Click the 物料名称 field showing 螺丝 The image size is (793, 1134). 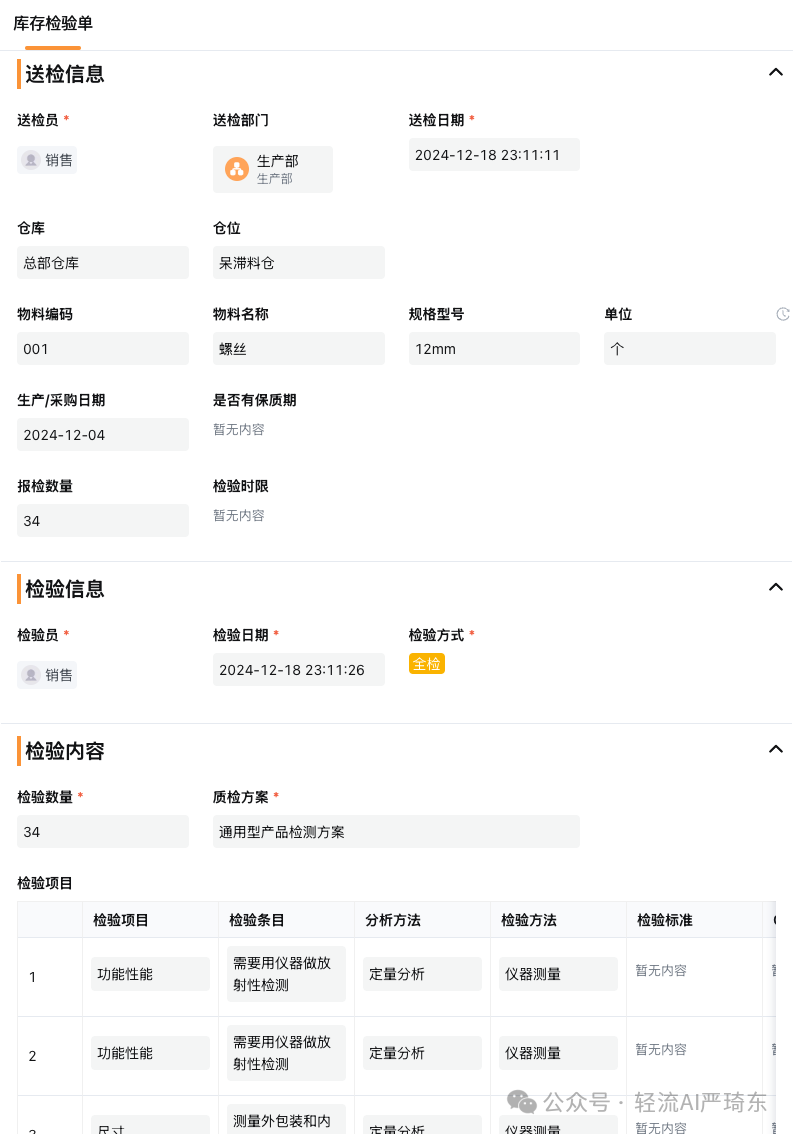tap(299, 349)
